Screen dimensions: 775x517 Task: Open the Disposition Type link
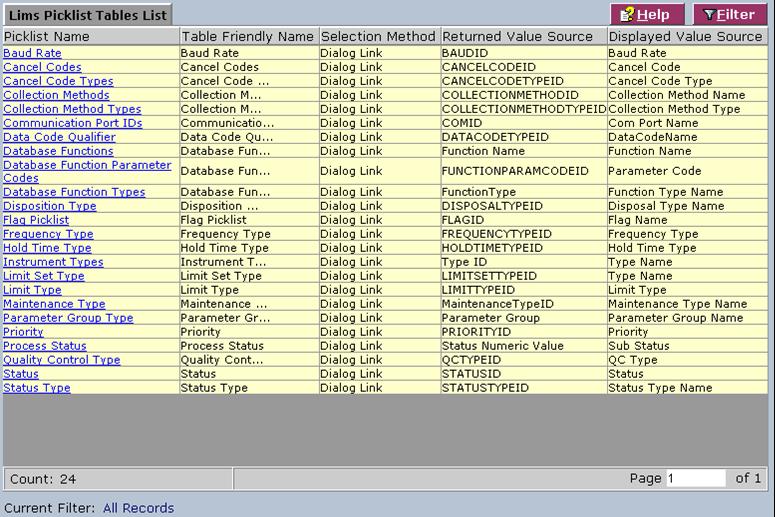[x=49, y=206]
